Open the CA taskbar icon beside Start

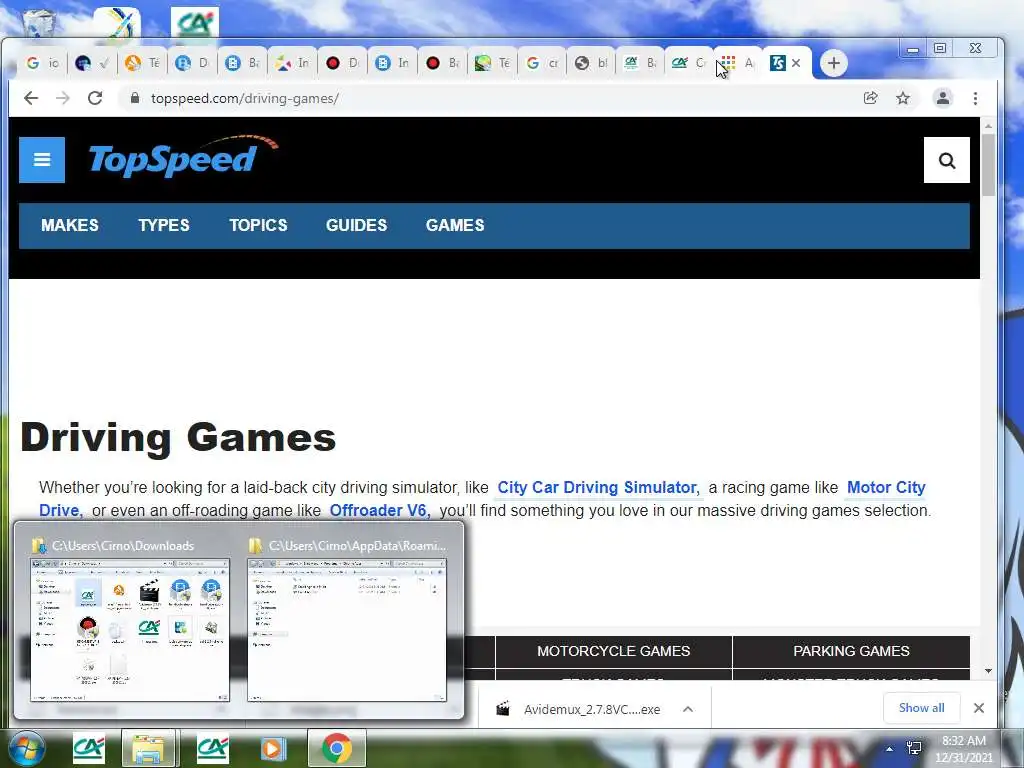(x=89, y=748)
